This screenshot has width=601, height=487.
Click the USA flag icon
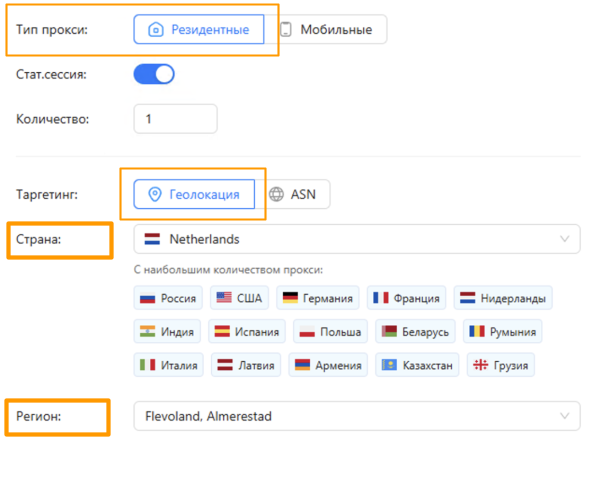[x=224, y=298]
